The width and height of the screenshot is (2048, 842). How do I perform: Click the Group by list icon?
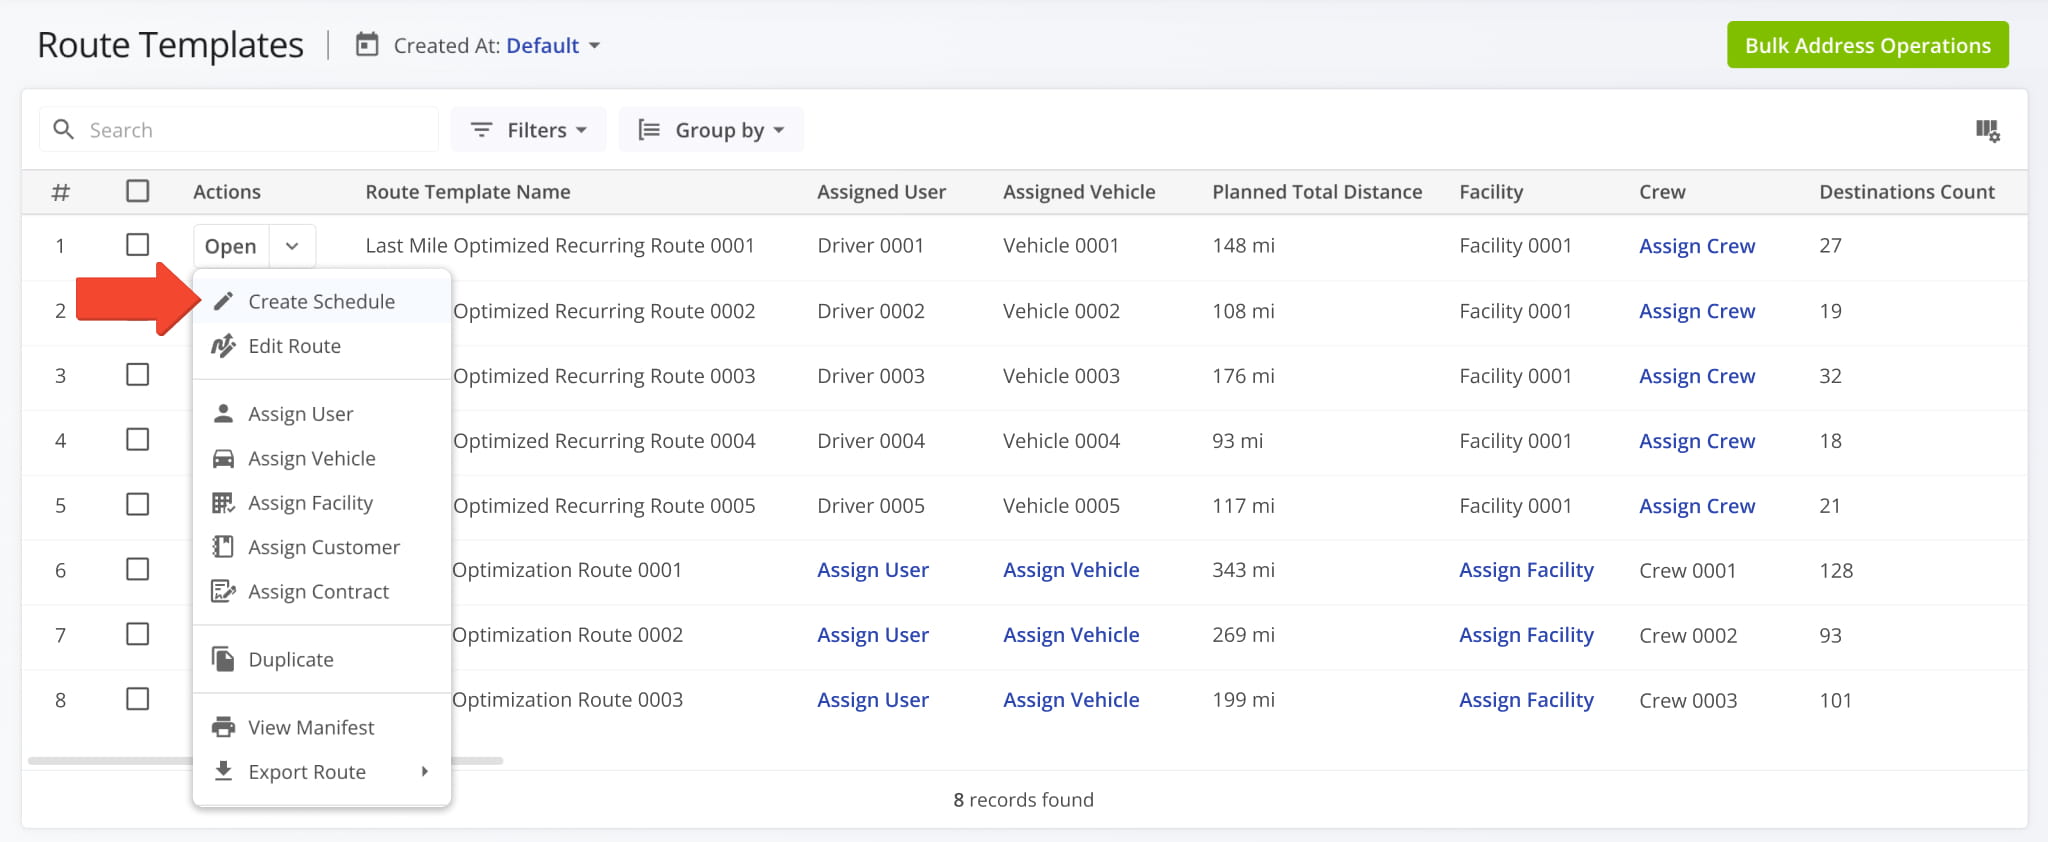649,130
